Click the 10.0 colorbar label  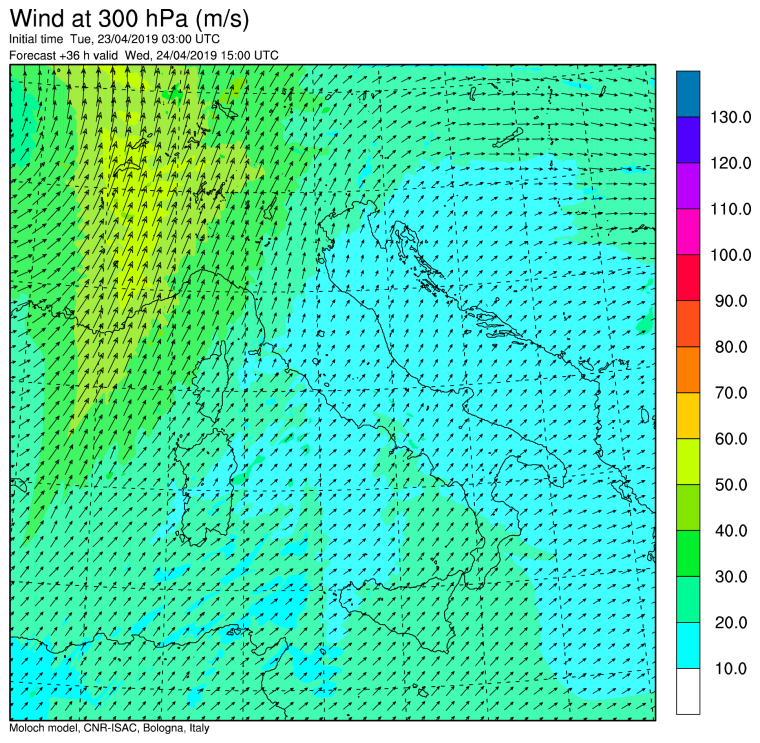pyautogui.click(x=731, y=668)
